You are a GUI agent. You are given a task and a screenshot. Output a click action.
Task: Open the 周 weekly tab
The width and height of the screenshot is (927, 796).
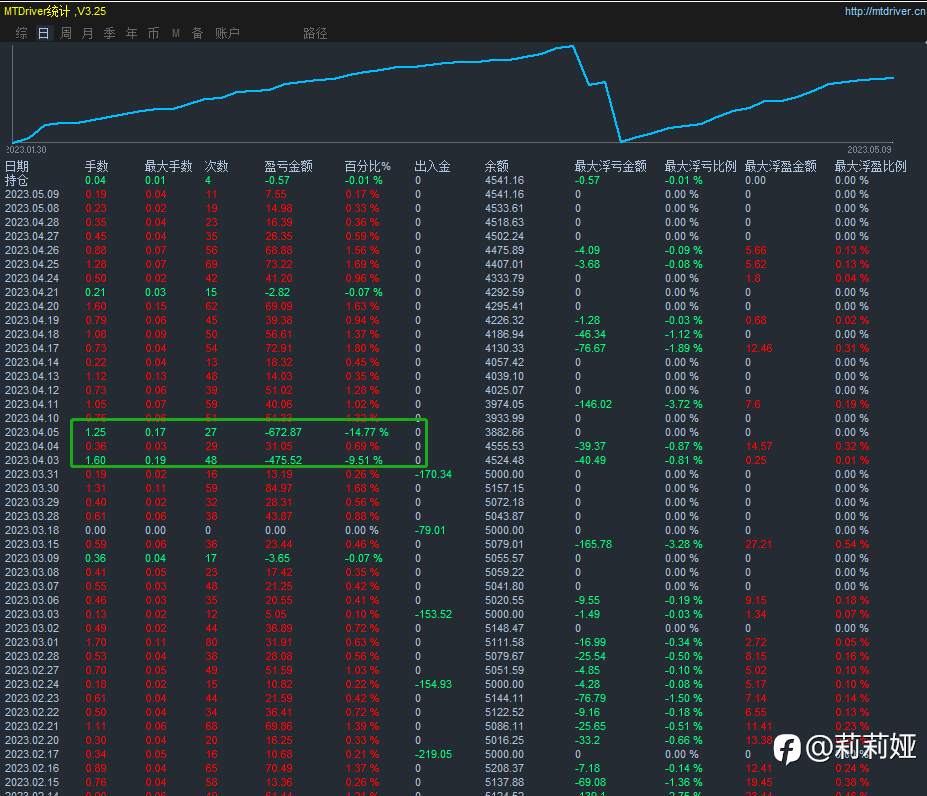pyautogui.click(x=66, y=33)
